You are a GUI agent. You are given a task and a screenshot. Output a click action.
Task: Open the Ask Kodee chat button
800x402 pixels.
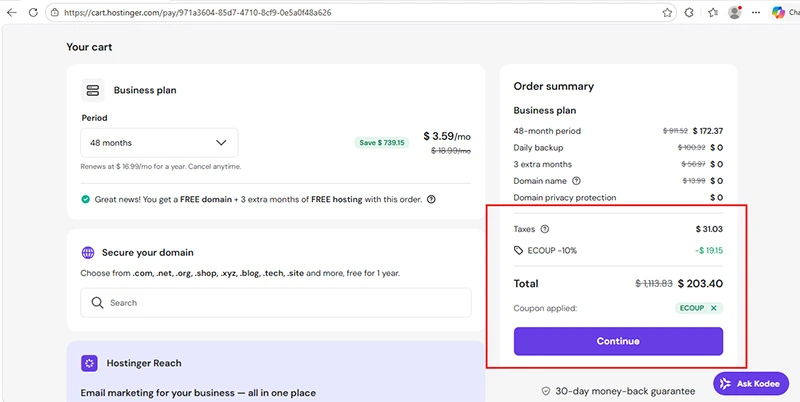751,384
